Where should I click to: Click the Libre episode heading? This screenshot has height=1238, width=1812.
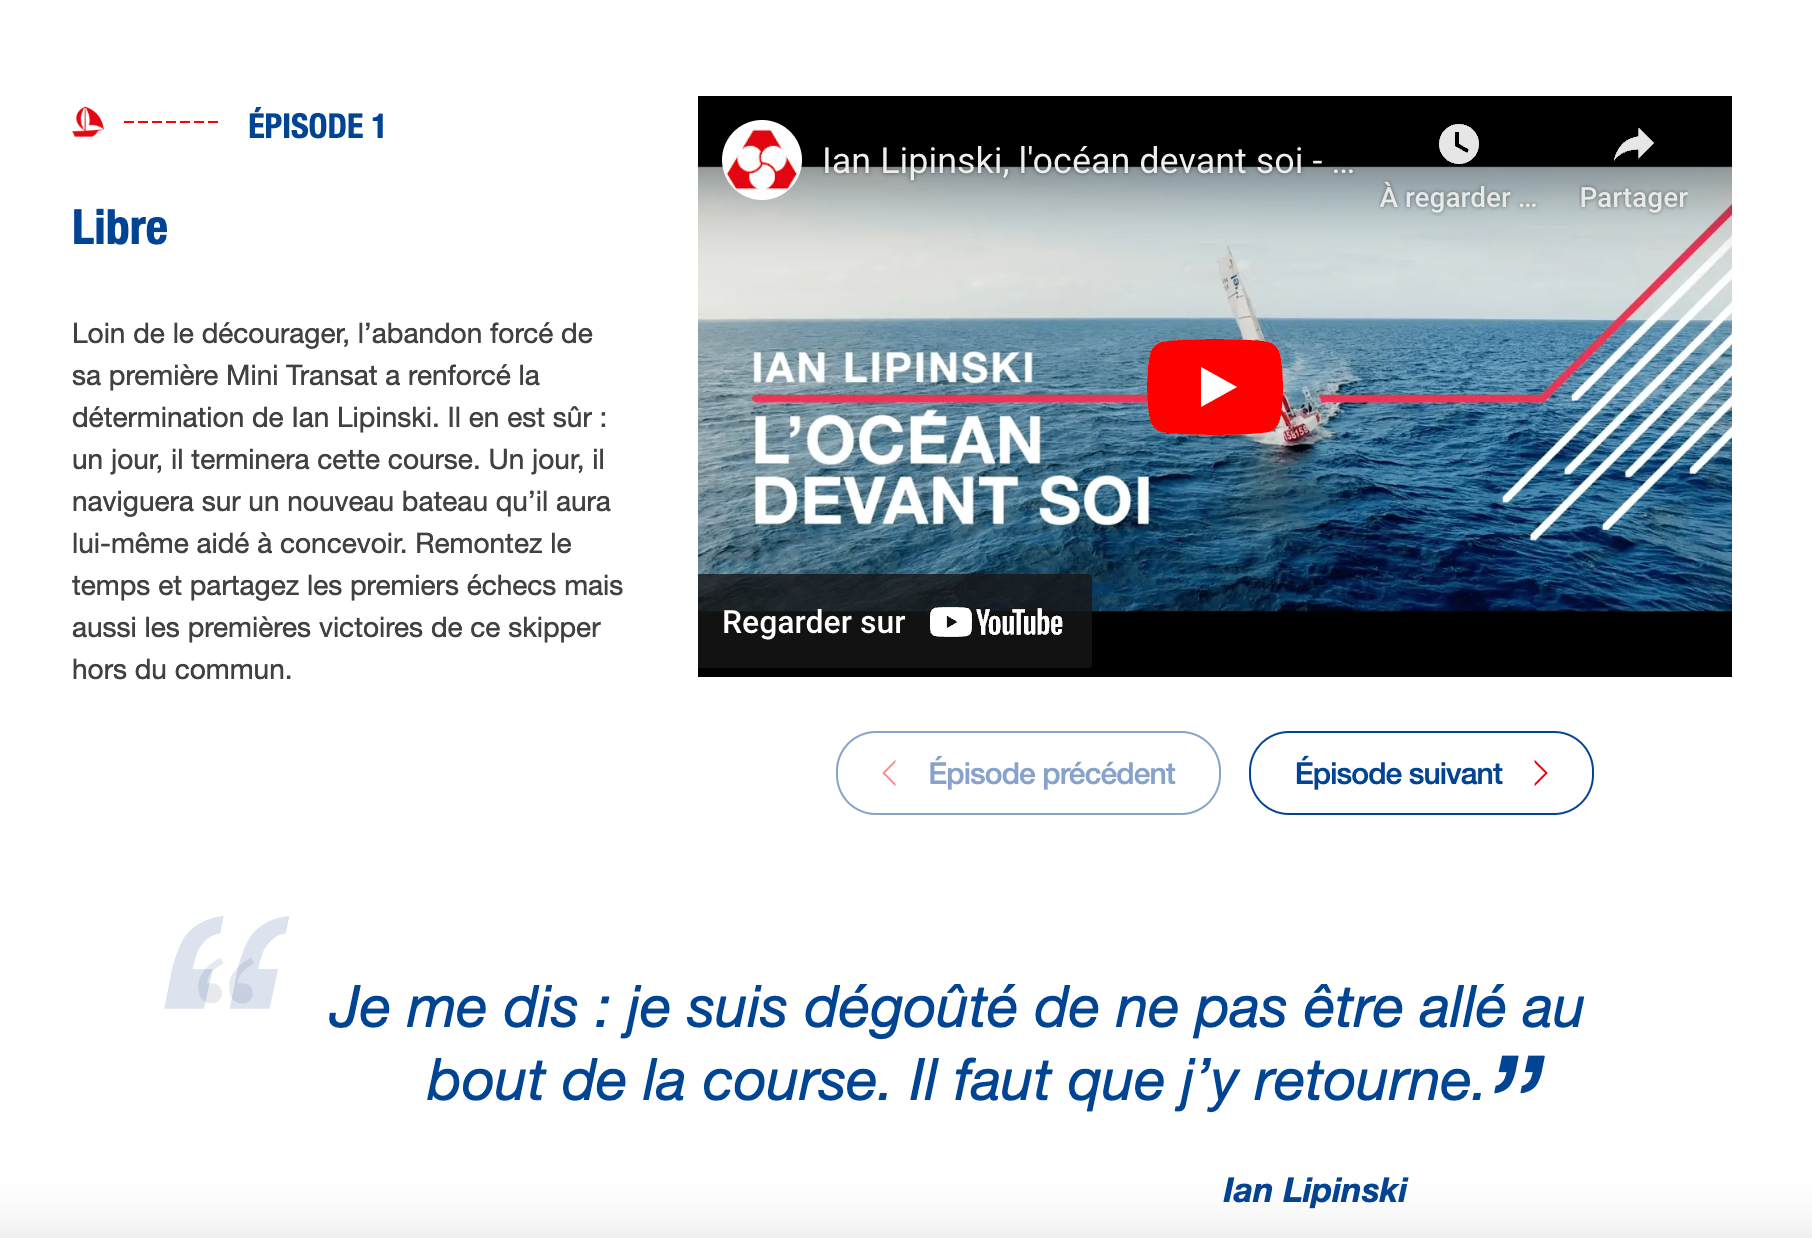120,227
